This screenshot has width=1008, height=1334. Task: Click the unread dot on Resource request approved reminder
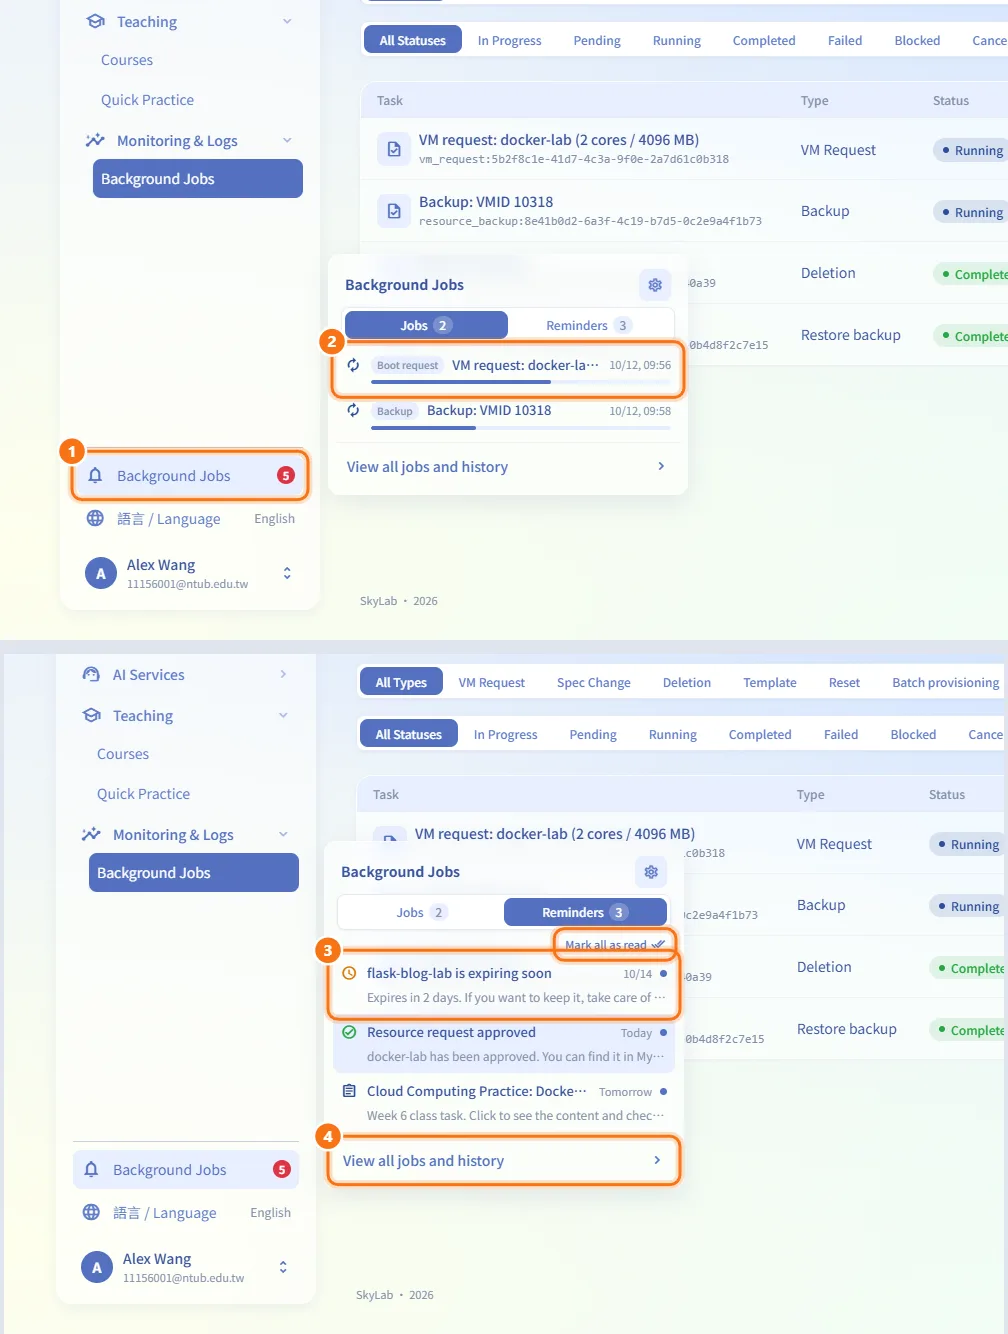[x=663, y=1032]
